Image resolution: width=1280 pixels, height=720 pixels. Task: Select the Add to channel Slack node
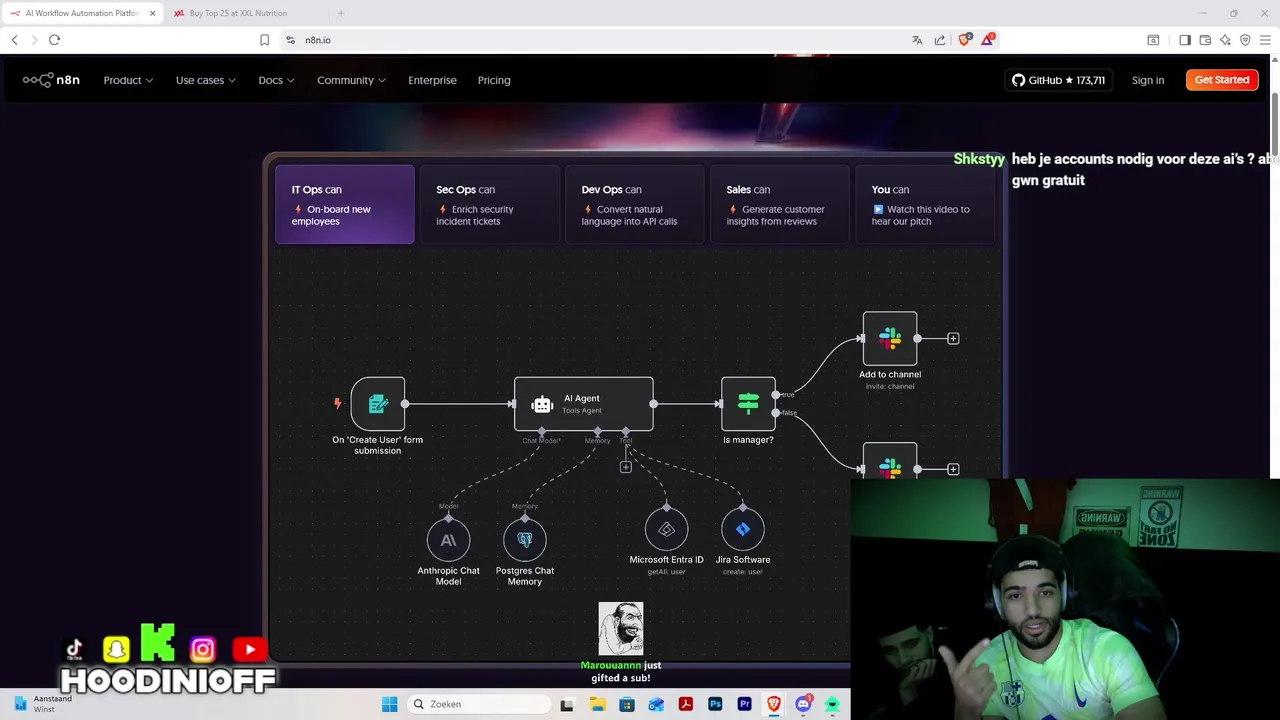coord(890,339)
